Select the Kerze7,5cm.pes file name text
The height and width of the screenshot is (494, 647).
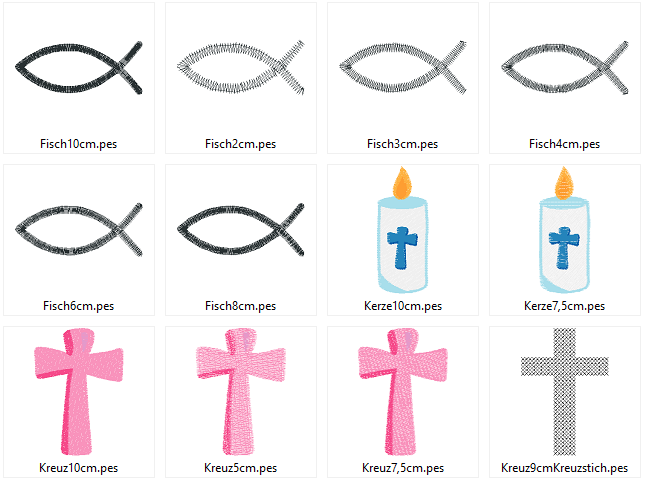pyautogui.click(x=564, y=306)
